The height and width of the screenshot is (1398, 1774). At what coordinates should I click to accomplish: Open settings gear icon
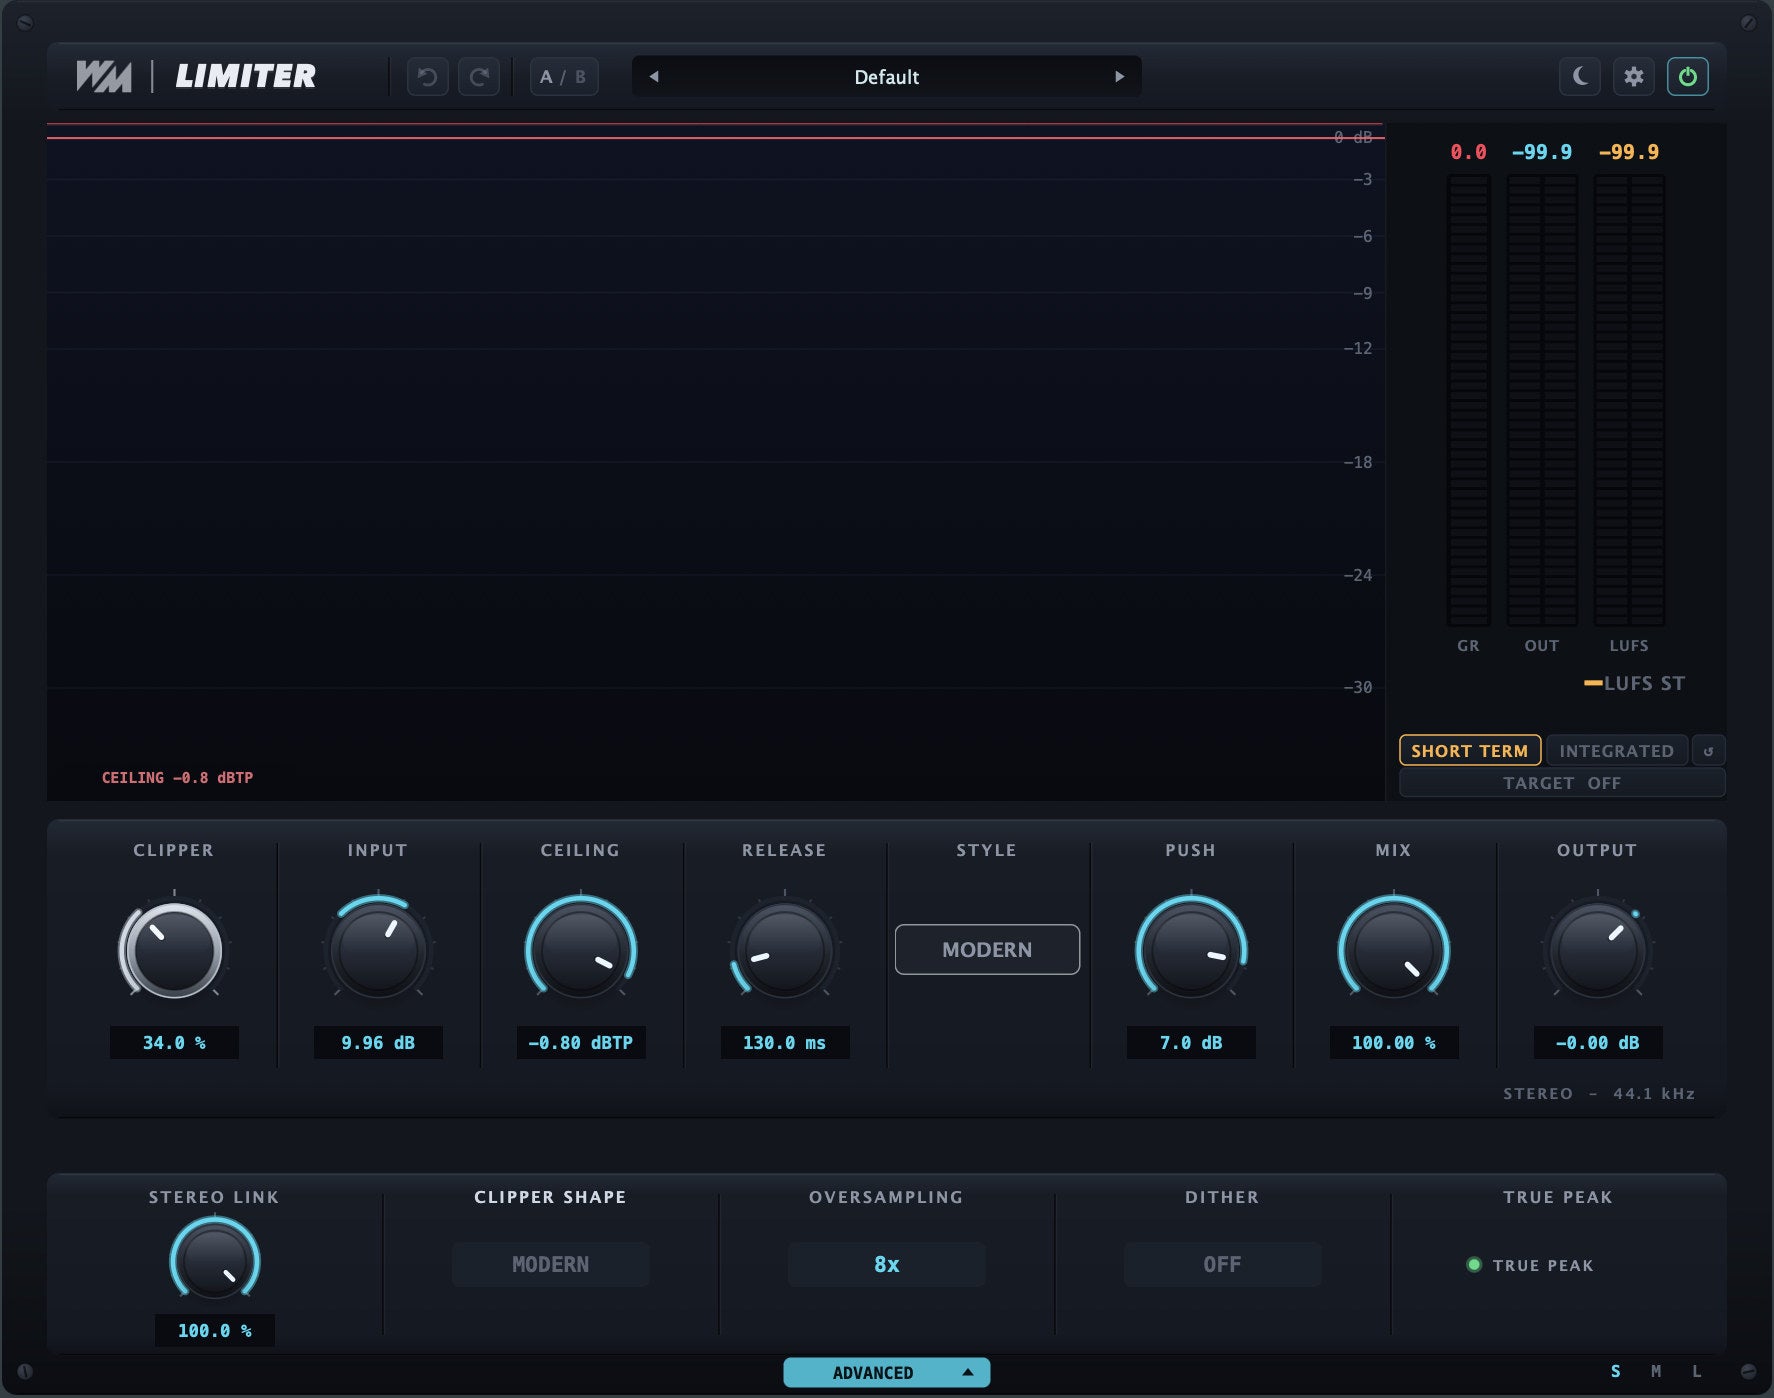click(1634, 77)
